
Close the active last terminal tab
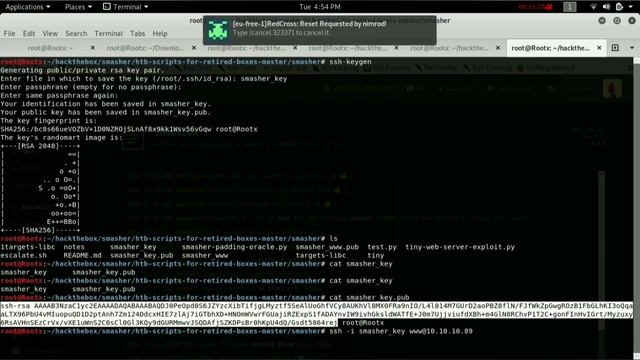pyautogui.click(x=599, y=48)
